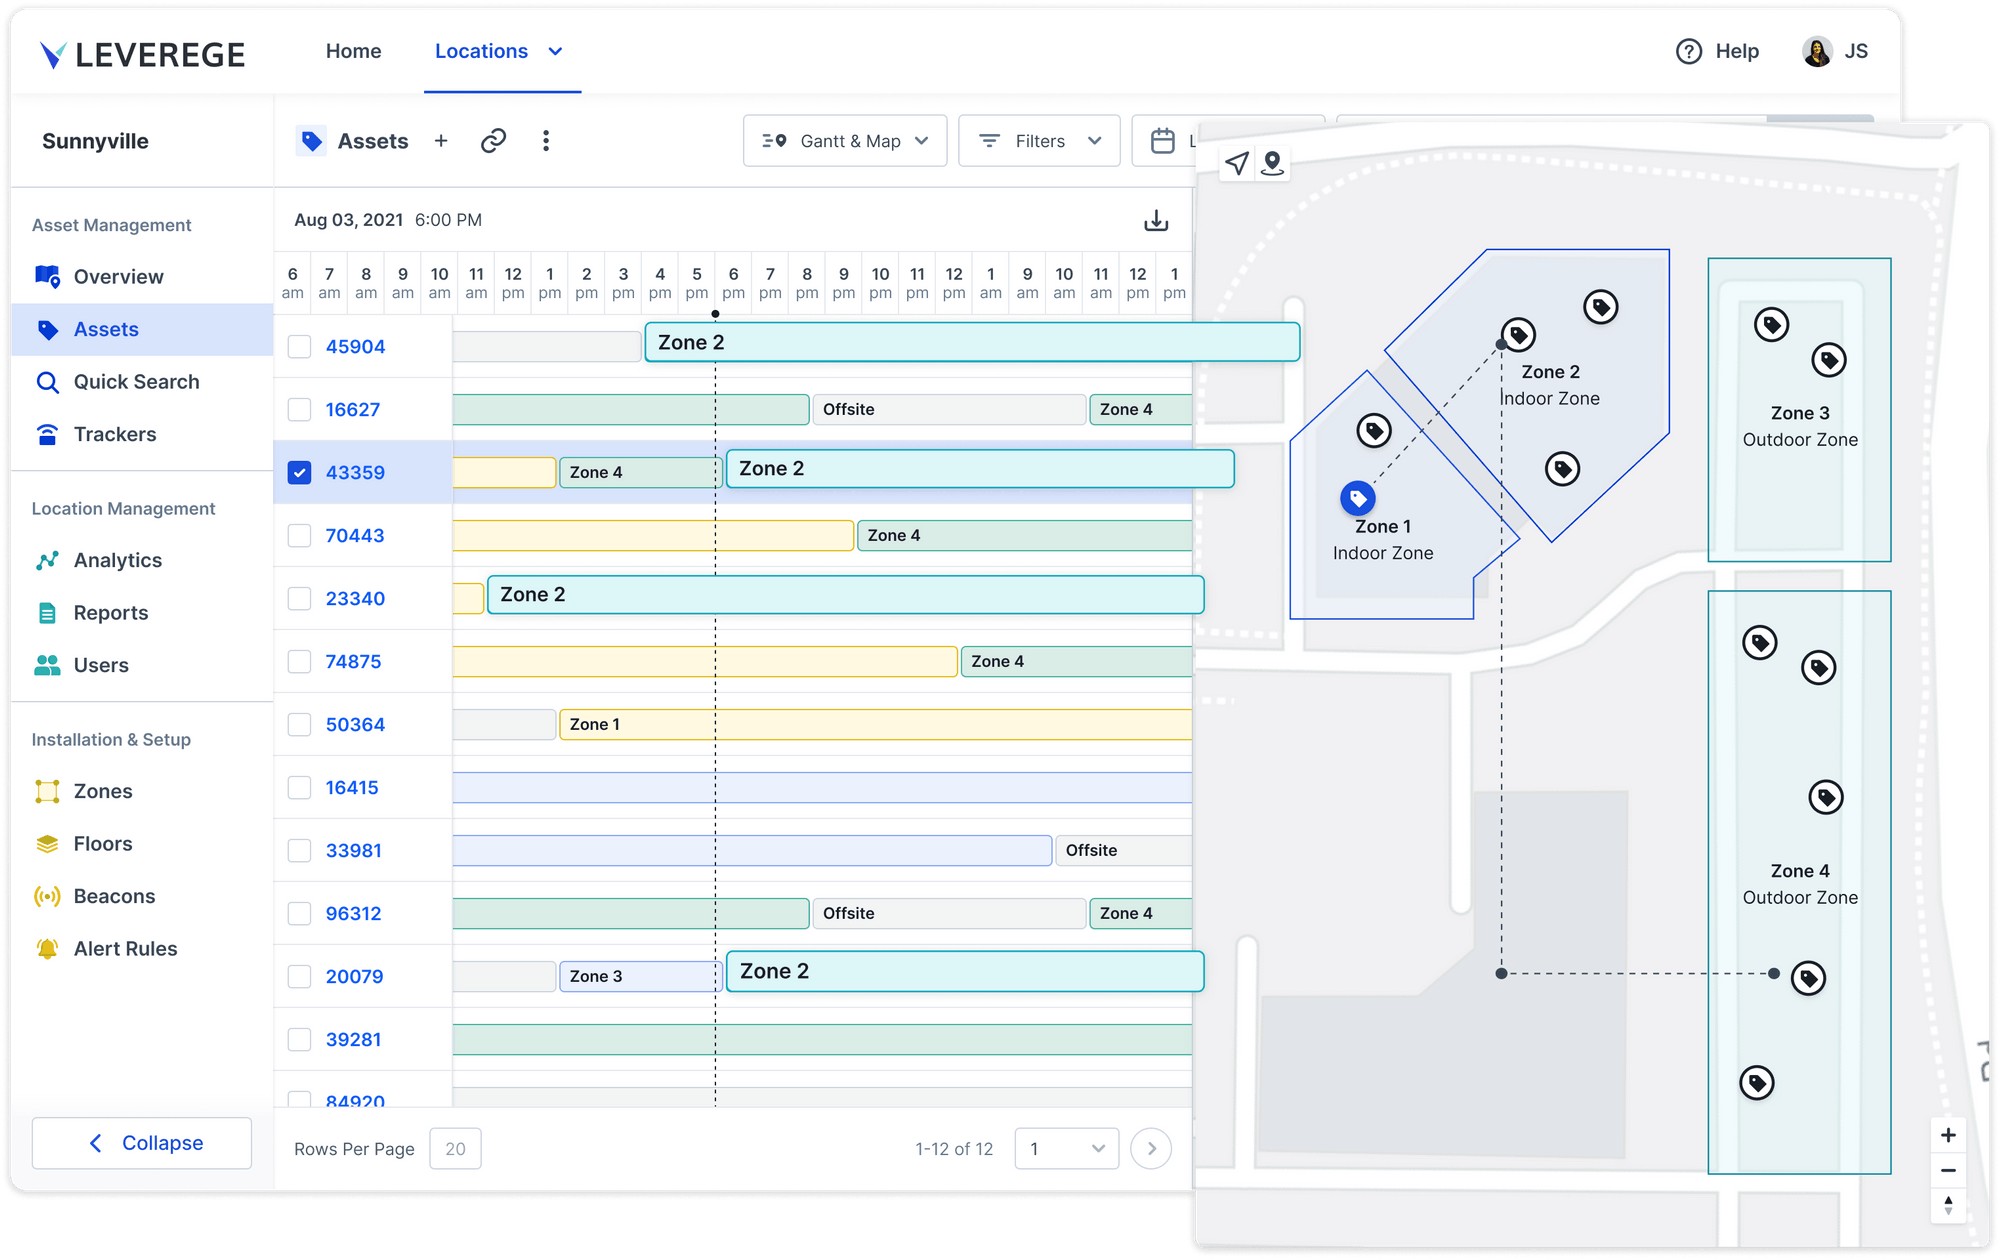This screenshot has width=2000, height=1259.
Task: Open the Gantt & Map view dropdown
Action: 844,141
